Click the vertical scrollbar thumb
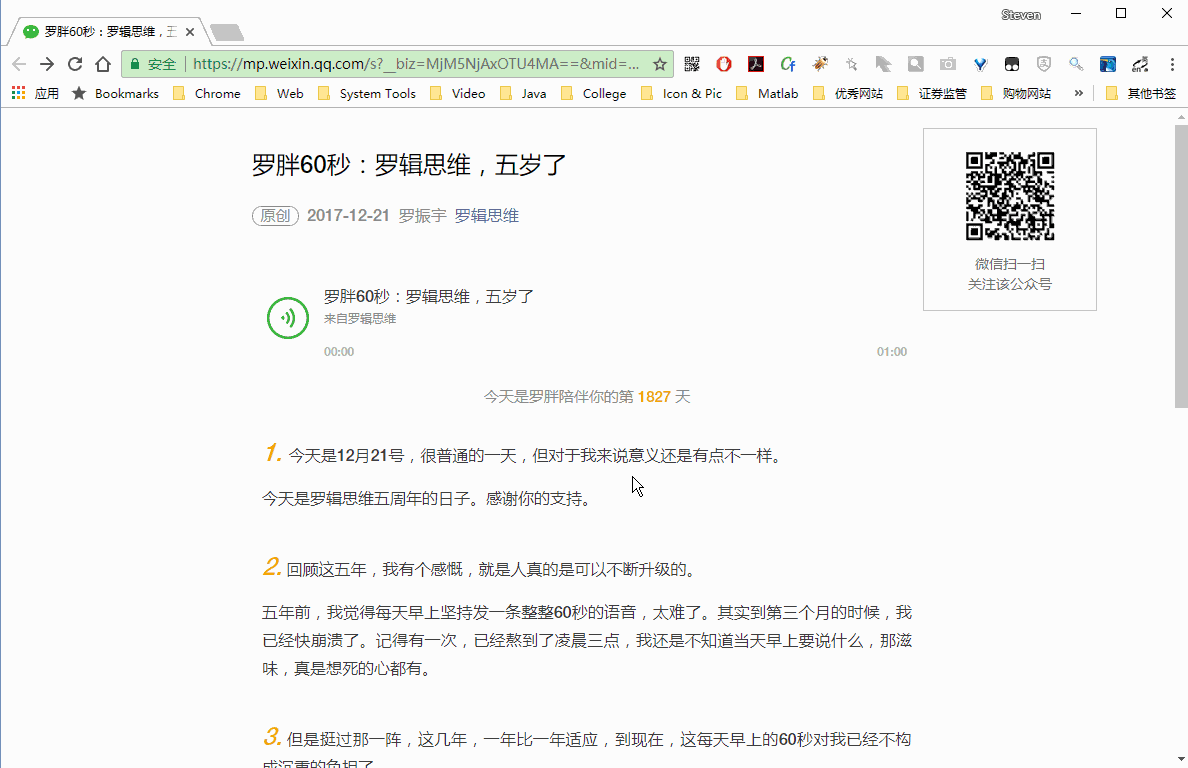This screenshot has width=1188, height=768. pos(1180,260)
